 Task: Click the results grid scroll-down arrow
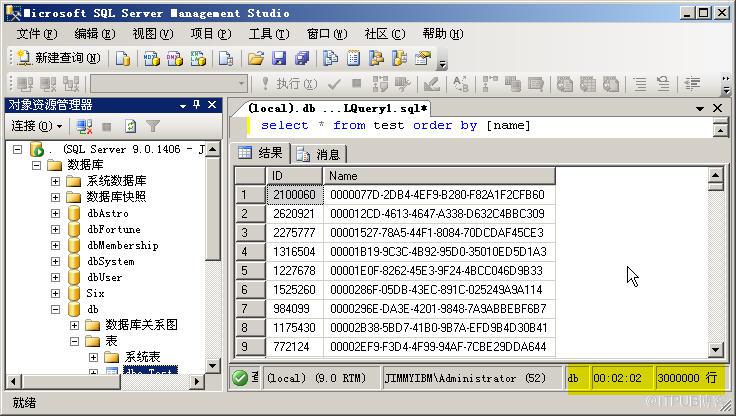[x=715, y=349]
